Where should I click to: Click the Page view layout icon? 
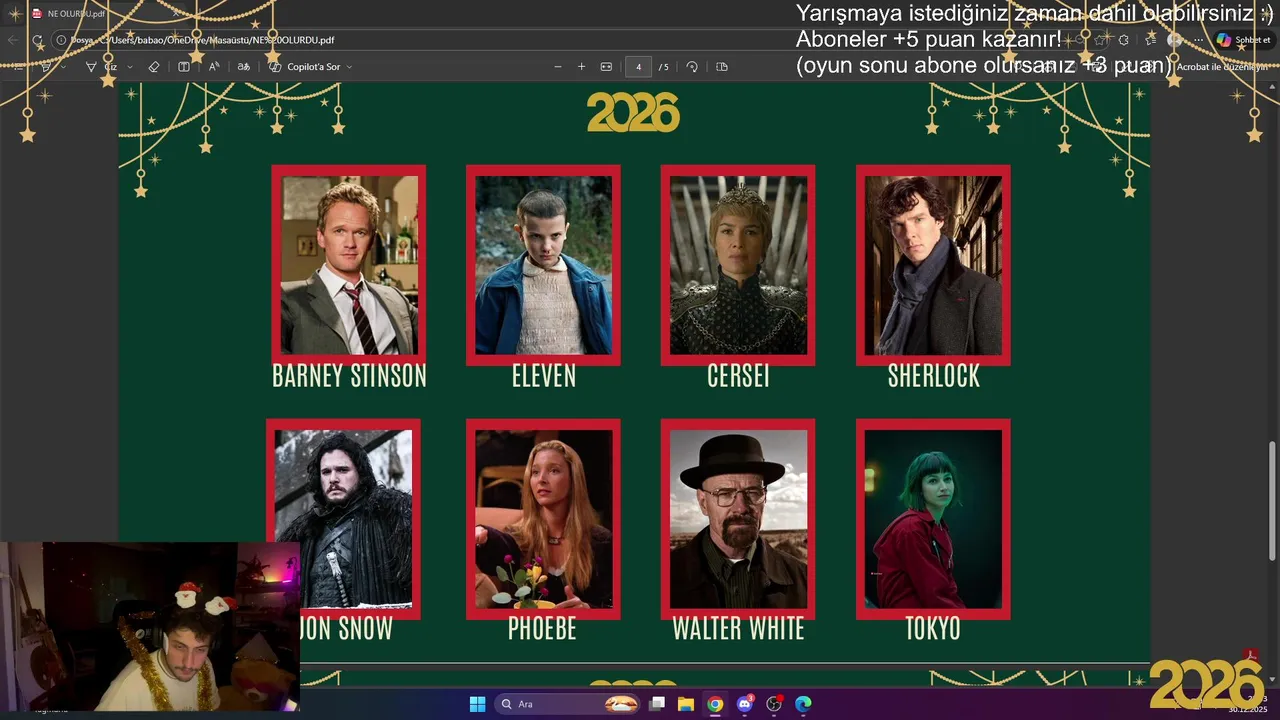(722, 67)
